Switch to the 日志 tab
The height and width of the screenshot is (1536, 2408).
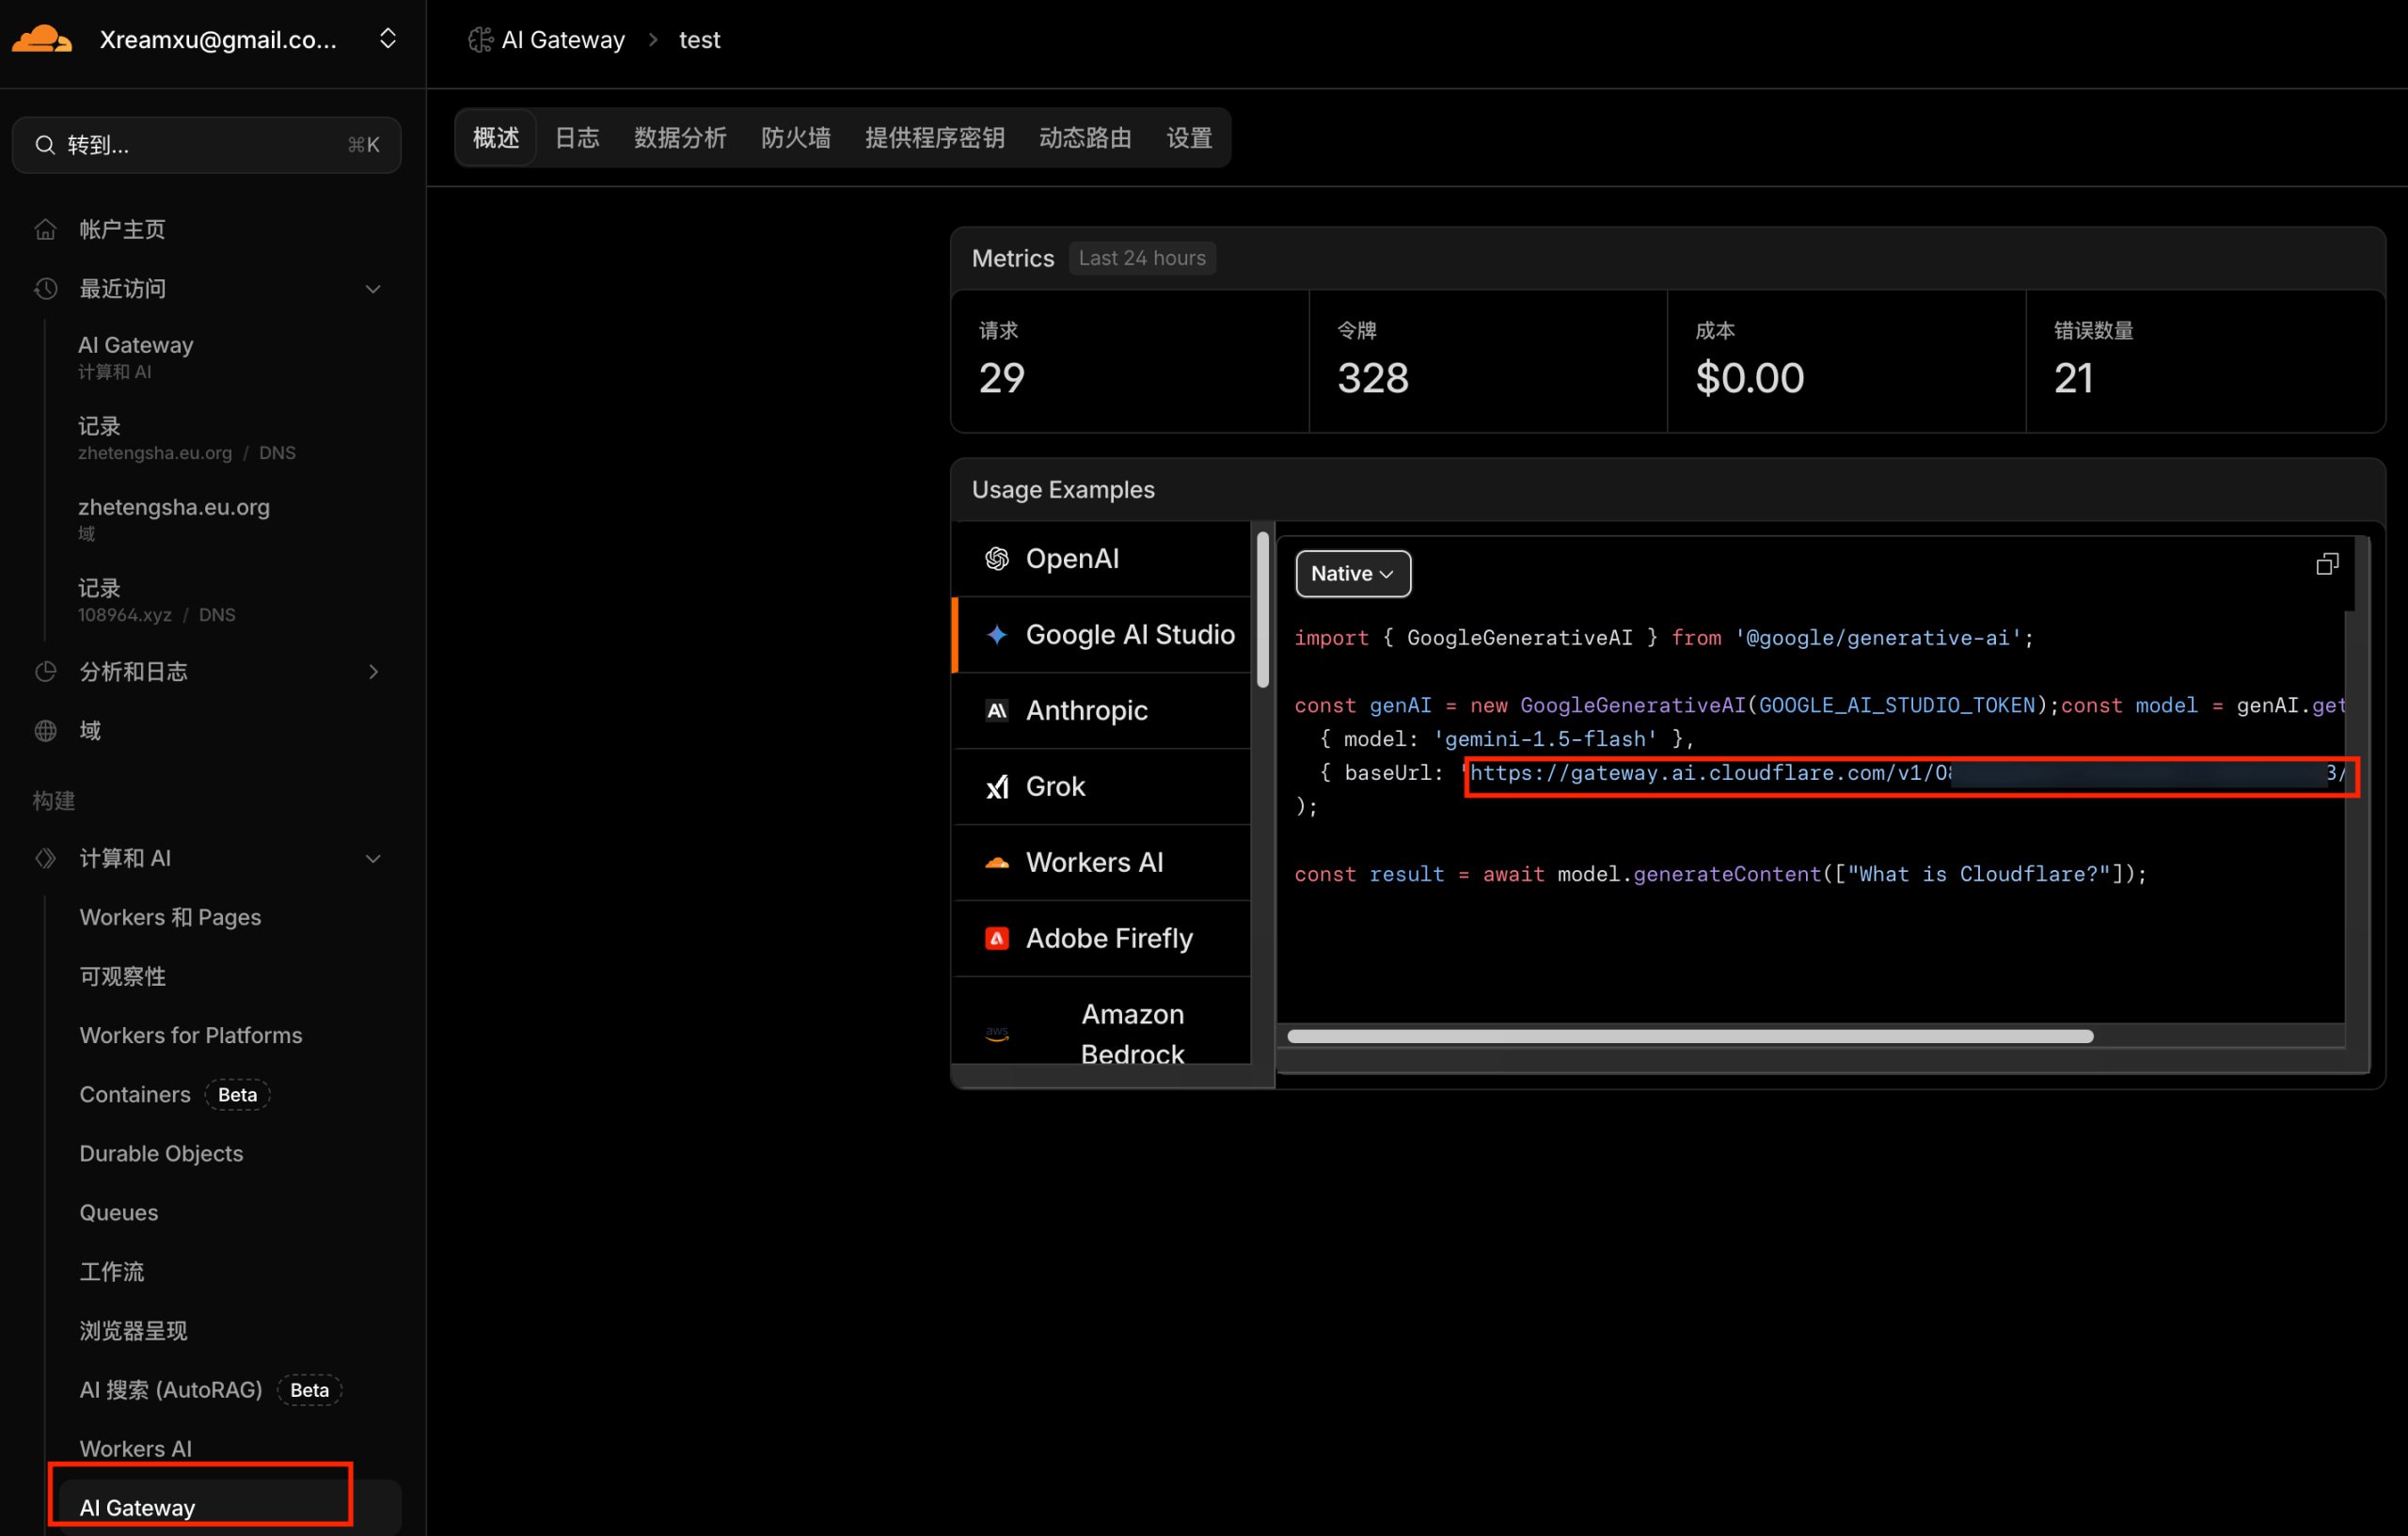coord(577,137)
